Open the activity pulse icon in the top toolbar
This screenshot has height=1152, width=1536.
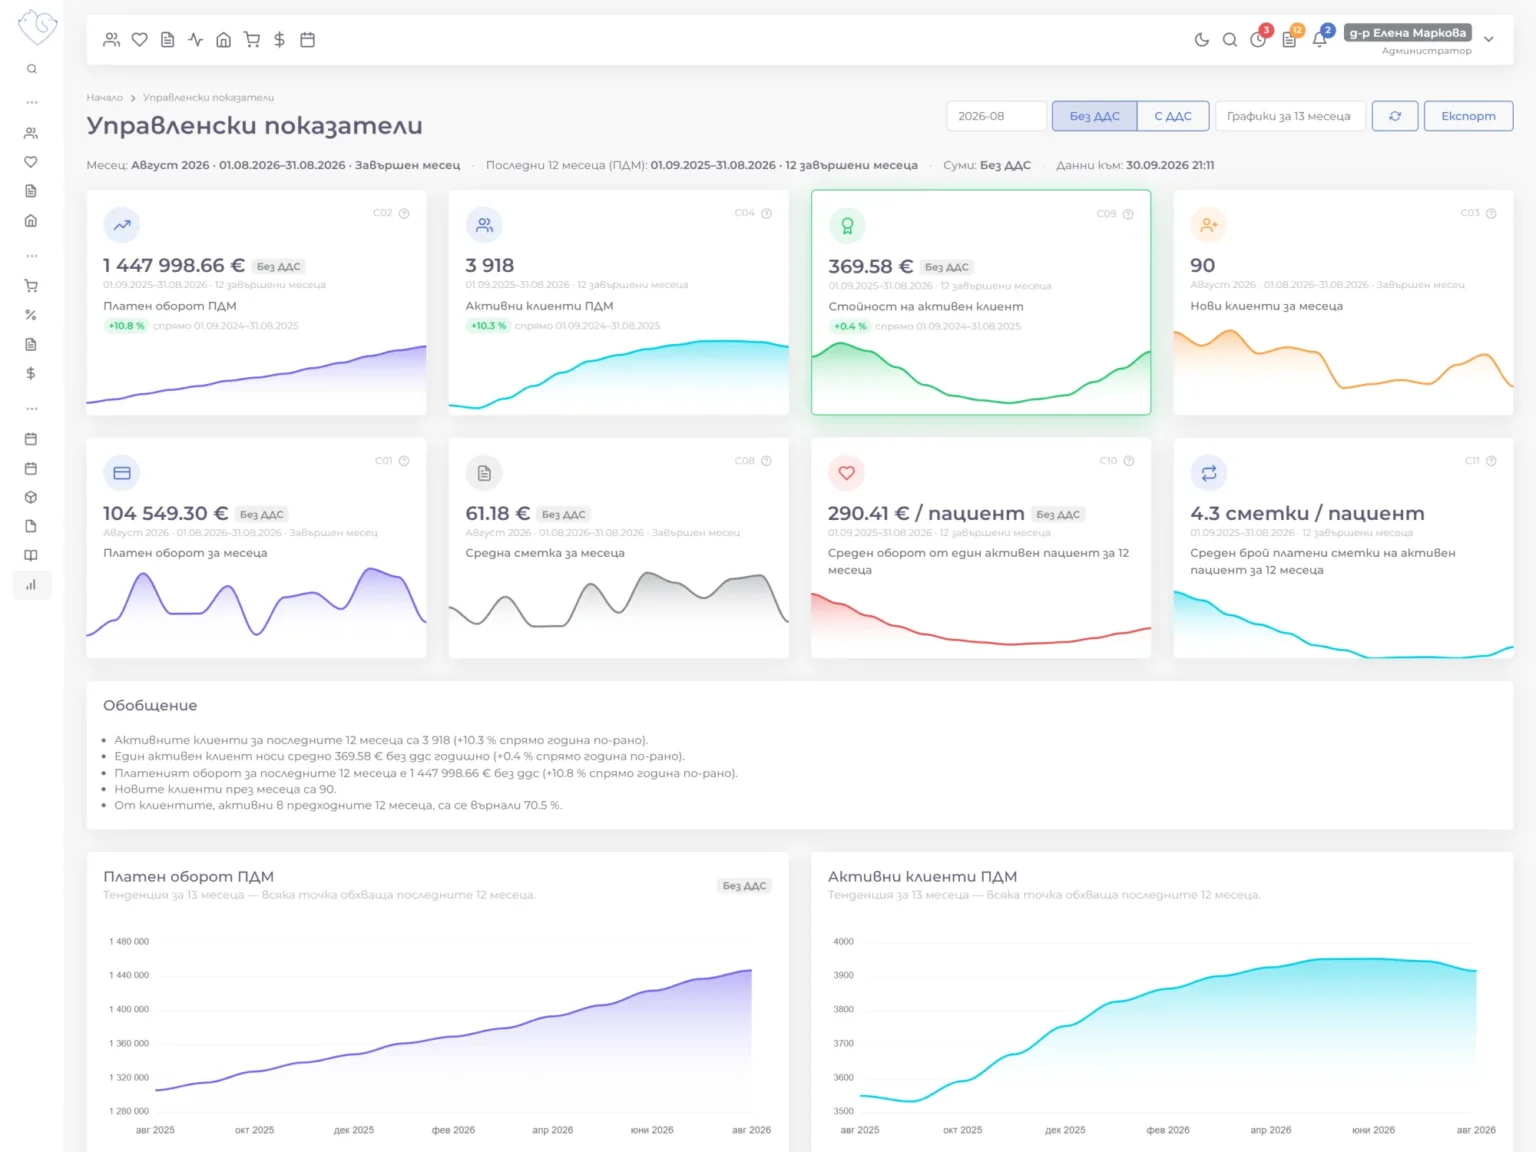[x=196, y=40]
